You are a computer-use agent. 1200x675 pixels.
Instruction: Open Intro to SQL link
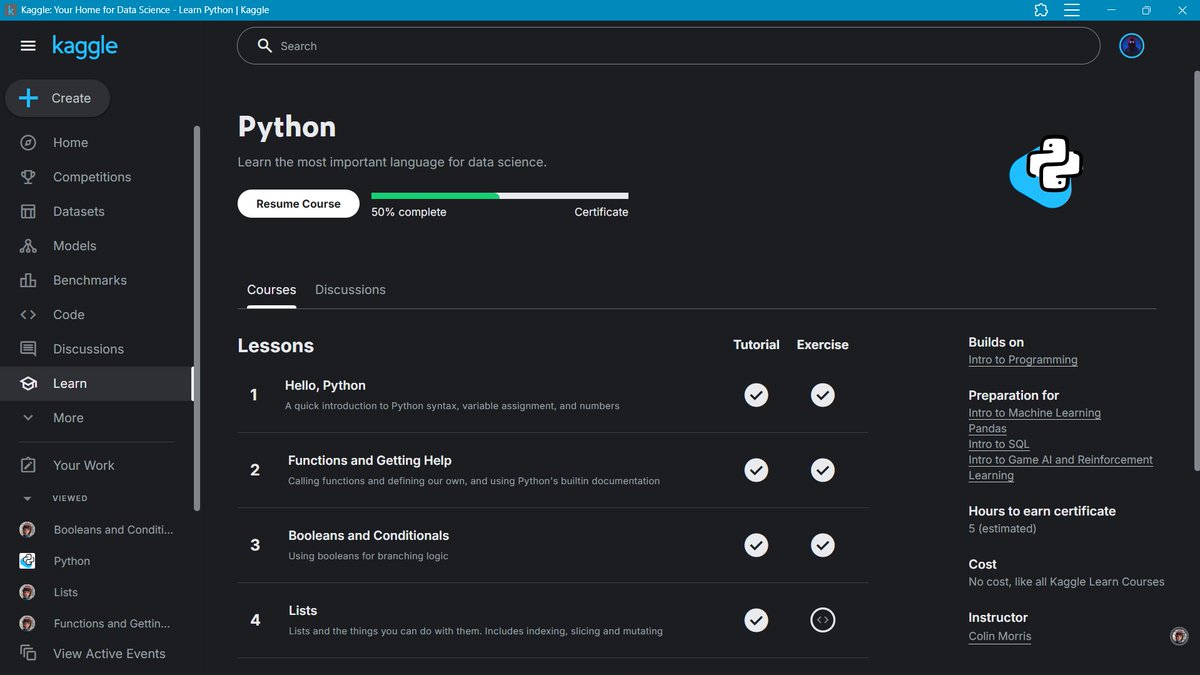[x=998, y=444]
